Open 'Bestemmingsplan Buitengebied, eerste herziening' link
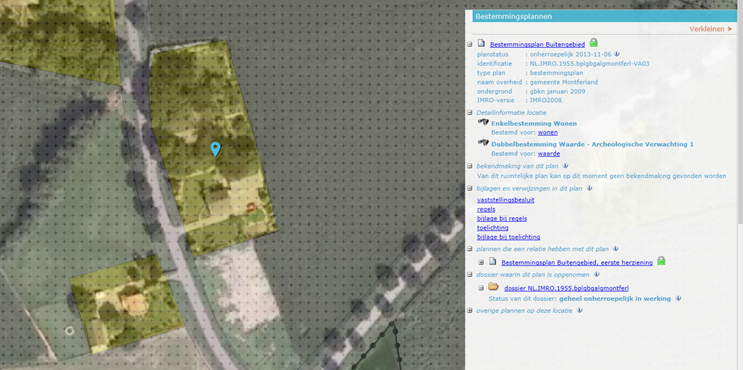 pos(577,262)
